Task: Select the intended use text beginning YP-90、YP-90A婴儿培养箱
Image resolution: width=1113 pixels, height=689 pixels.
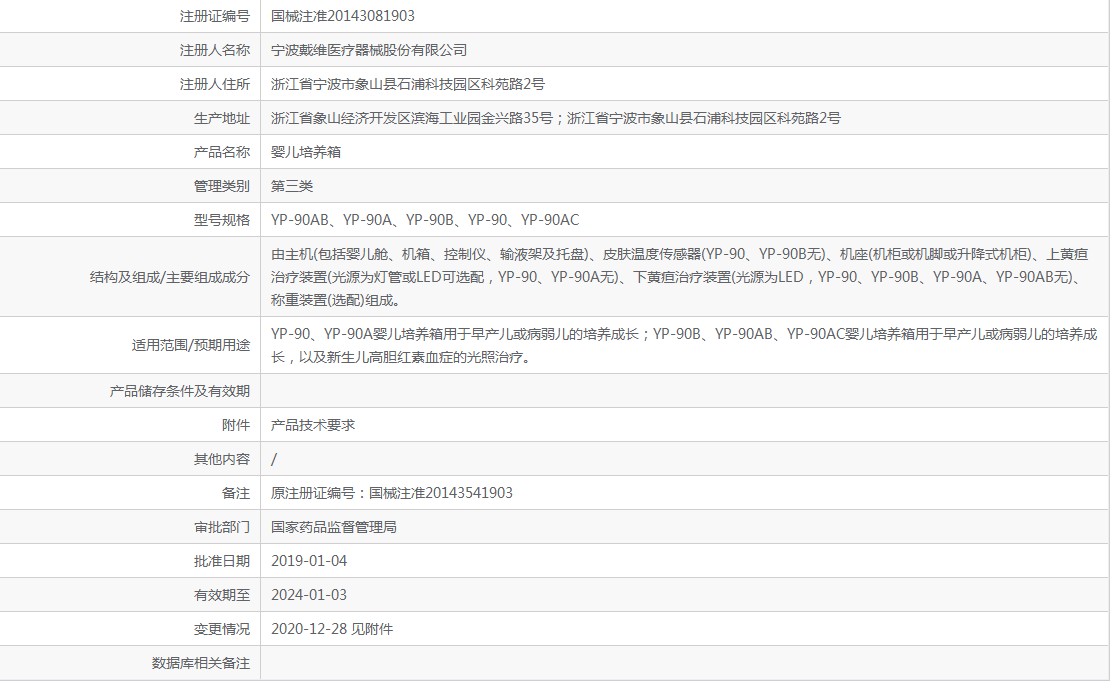Action: pyautogui.click(x=684, y=345)
